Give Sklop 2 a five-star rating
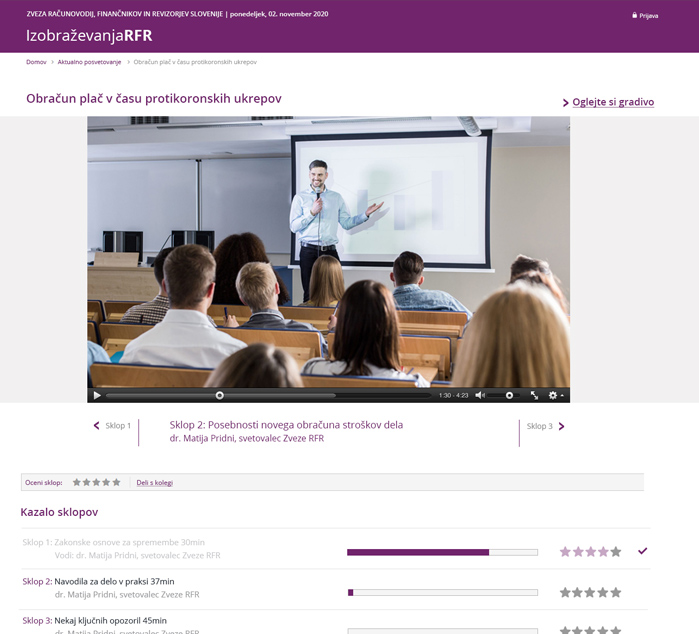 pyautogui.click(x=616, y=592)
